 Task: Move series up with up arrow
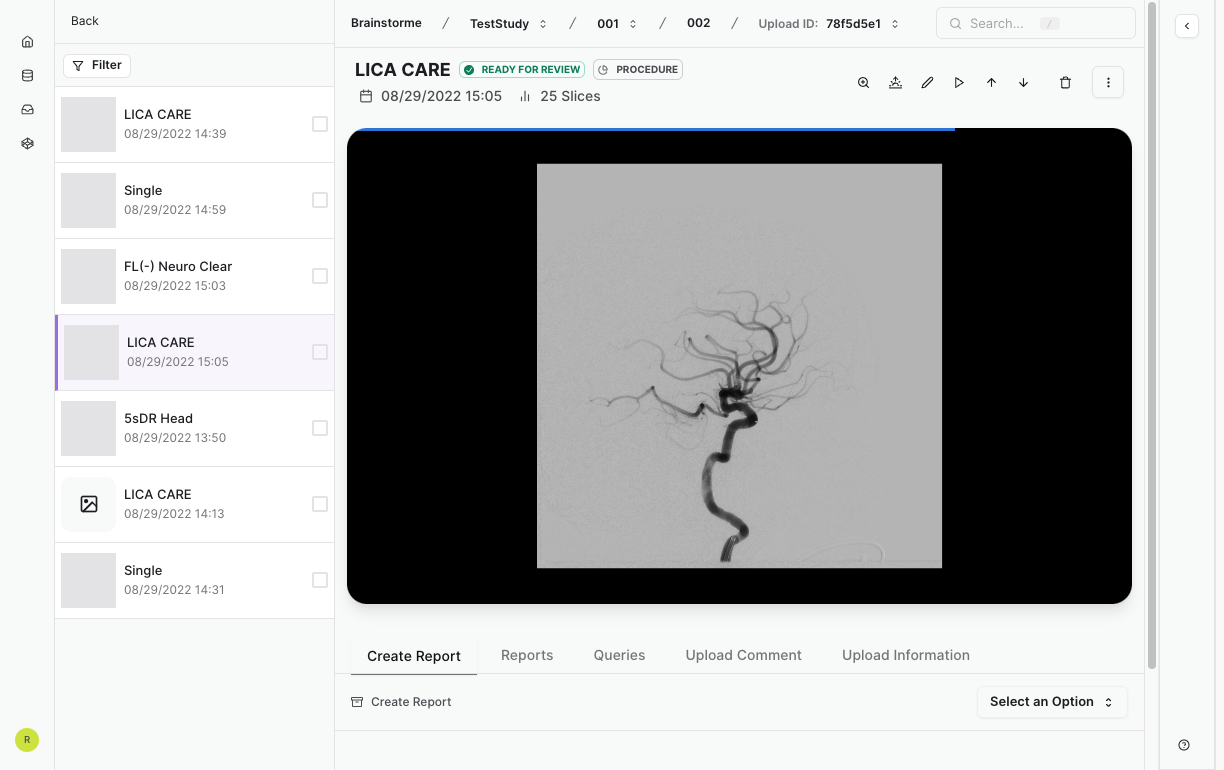(991, 83)
